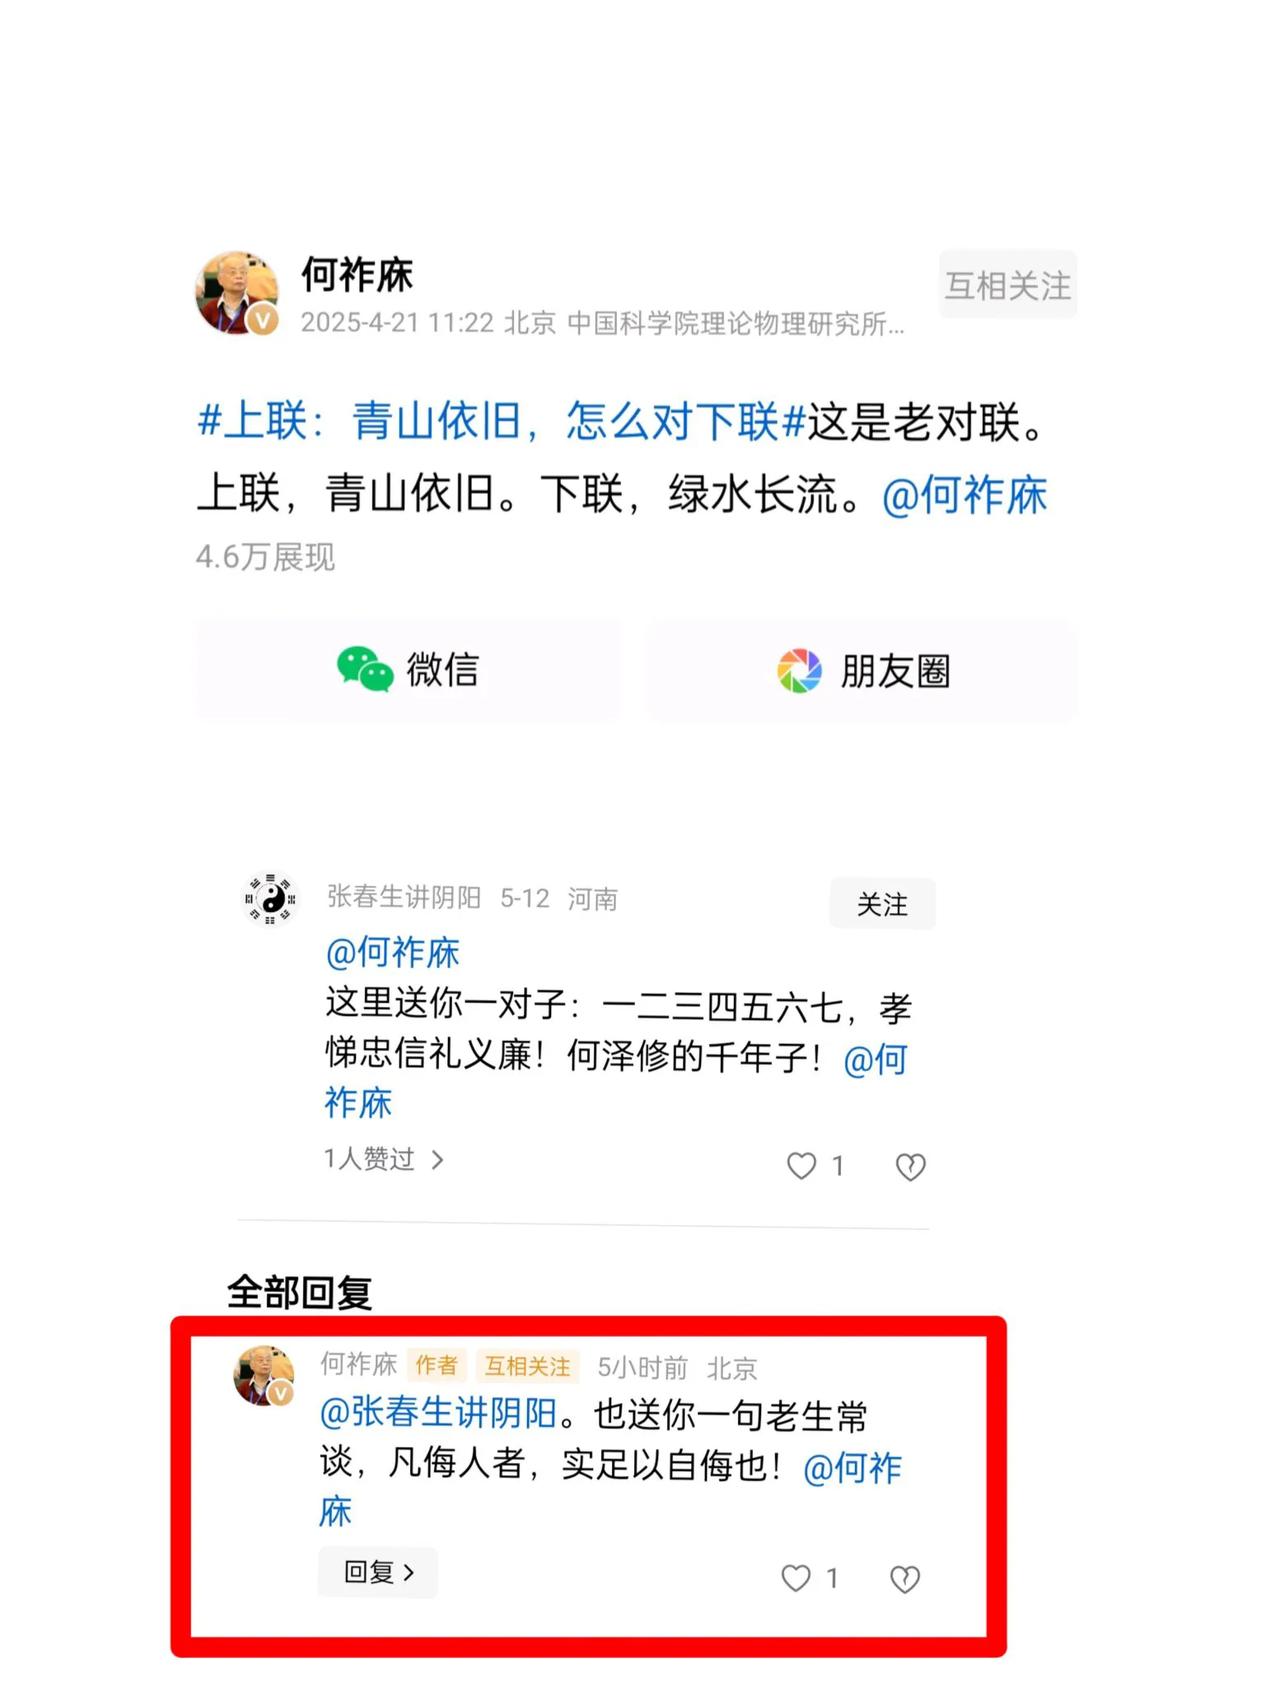Image resolution: width=1280 pixels, height=1686 pixels.
Task: Open 何祚庥's profile avatar at post top
Action: pyautogui.click(x=237, y=292)
